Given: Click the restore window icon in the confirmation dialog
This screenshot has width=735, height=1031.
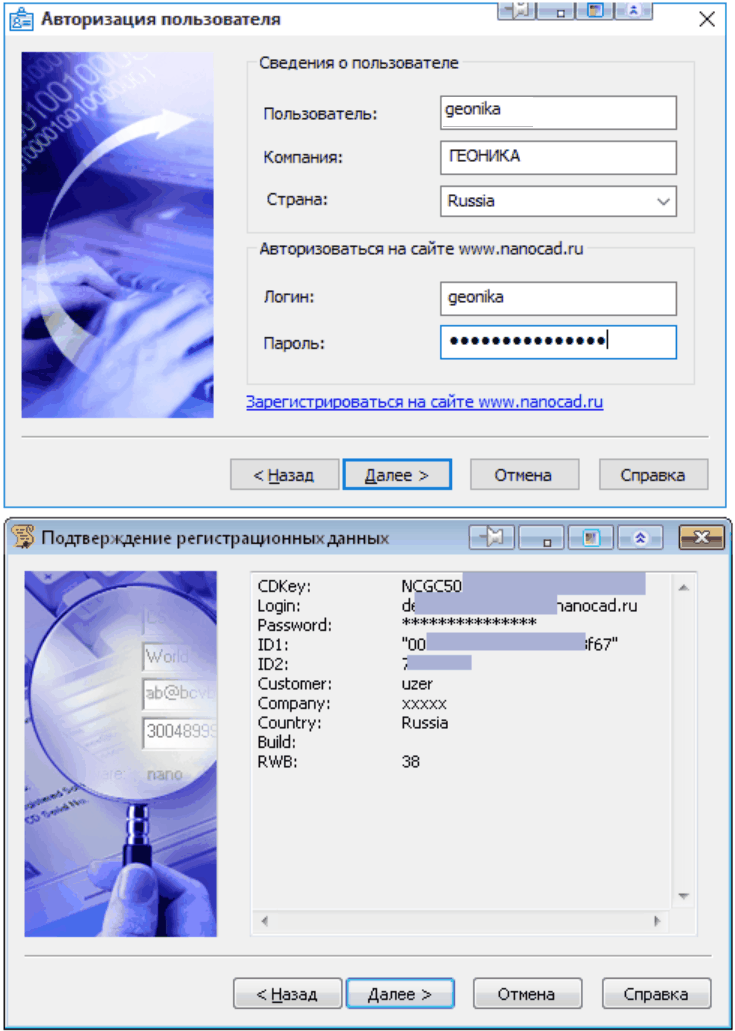Looking at the screenshot, I should tap(591, 538).
